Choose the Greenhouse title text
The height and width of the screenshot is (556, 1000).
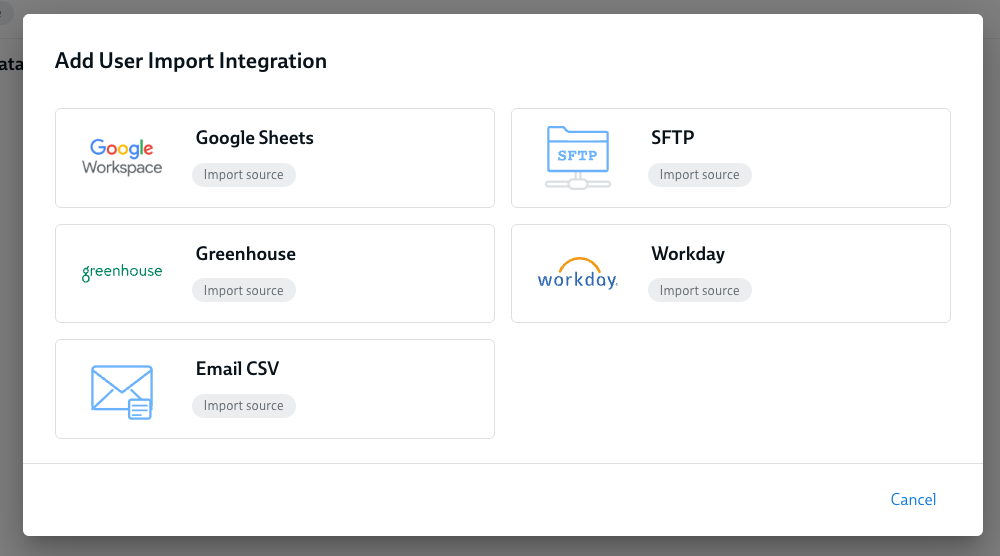point(246,254)
